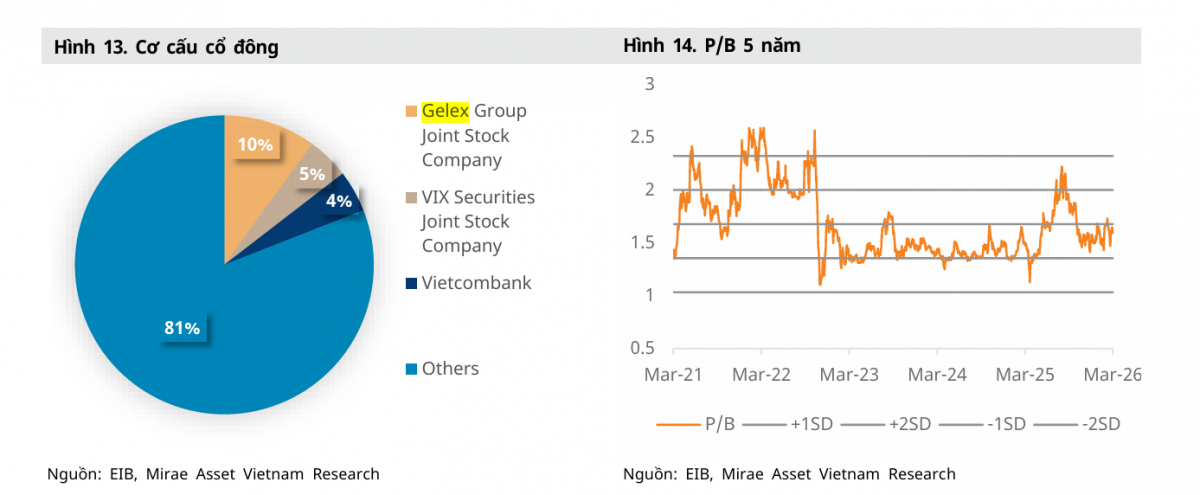This screenshot has height=495, width=1200.
Task: Click the Mar-25 x-axis label
Action: [x=1025, y=375]
